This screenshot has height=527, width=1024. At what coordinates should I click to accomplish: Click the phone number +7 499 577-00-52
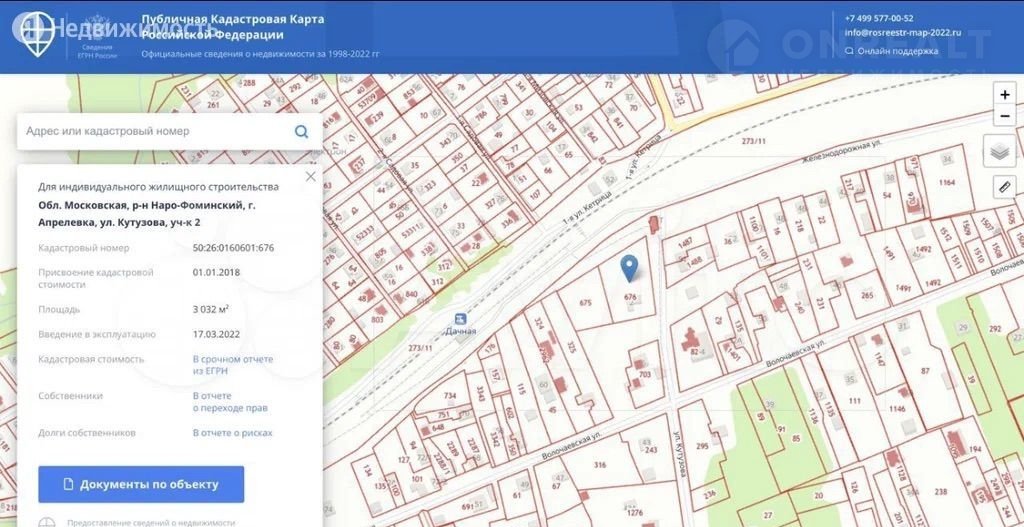pos(879,18)
